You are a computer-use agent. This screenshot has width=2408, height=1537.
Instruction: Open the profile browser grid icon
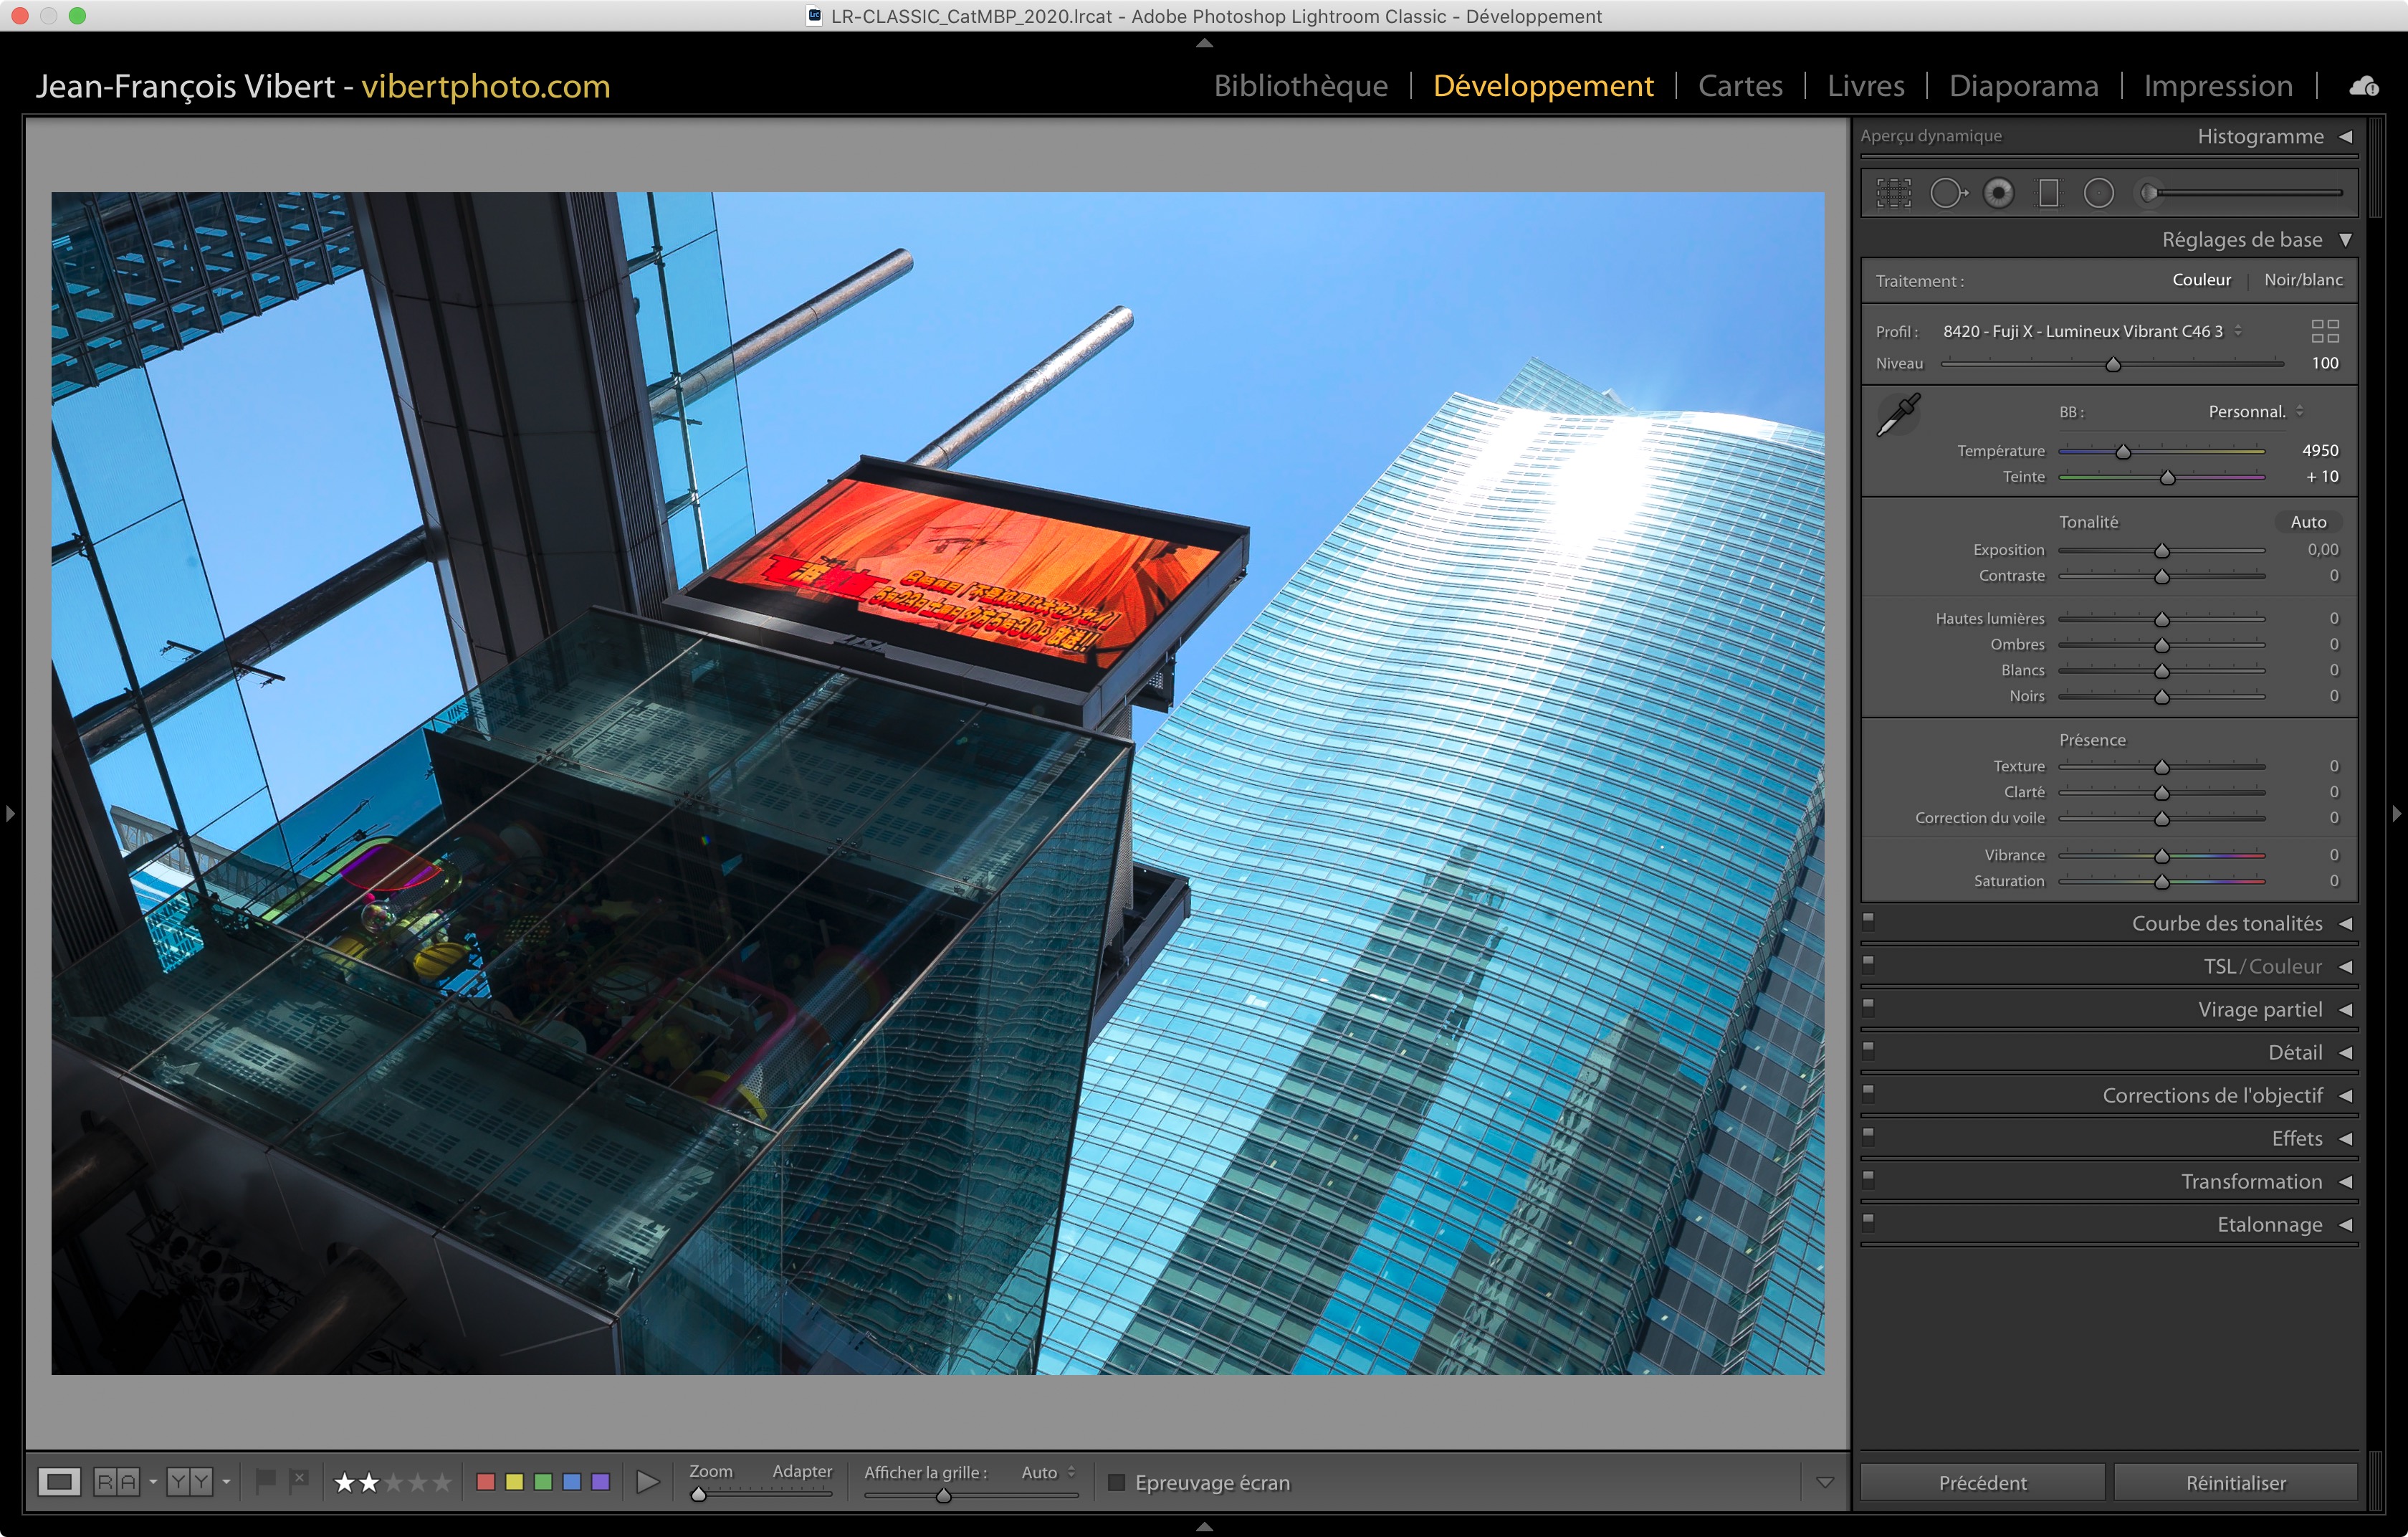click(x=2324, y=331)
